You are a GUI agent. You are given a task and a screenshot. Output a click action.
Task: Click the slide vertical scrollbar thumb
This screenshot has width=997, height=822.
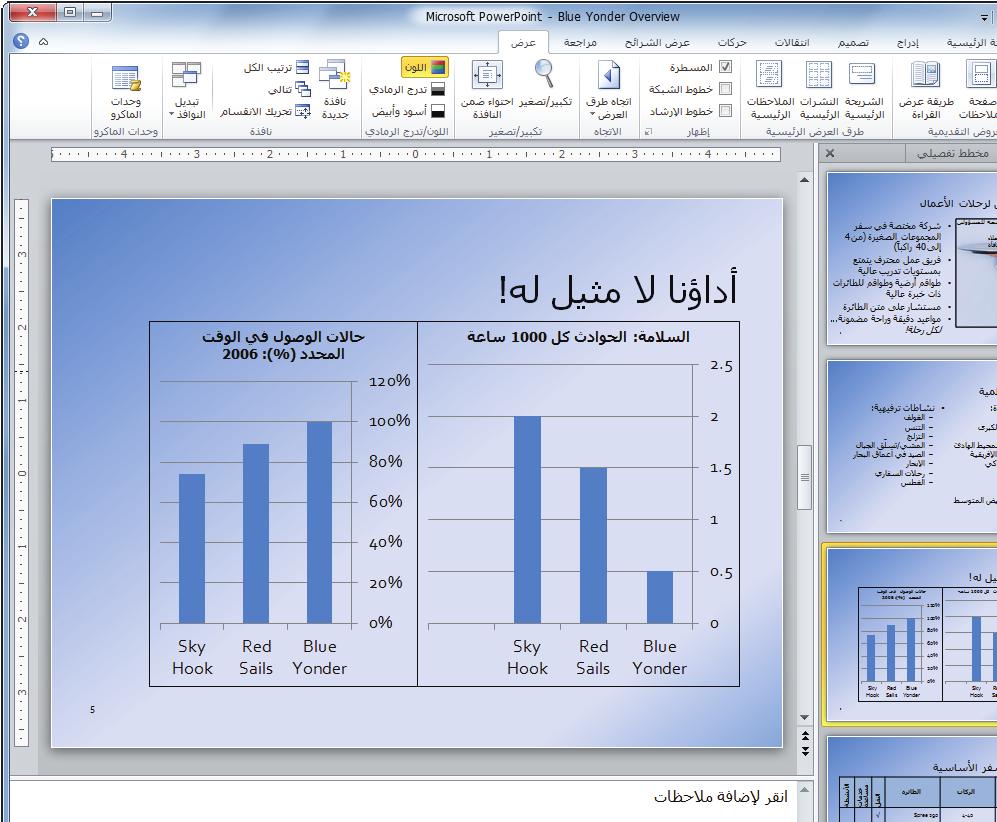coord(804,477)
